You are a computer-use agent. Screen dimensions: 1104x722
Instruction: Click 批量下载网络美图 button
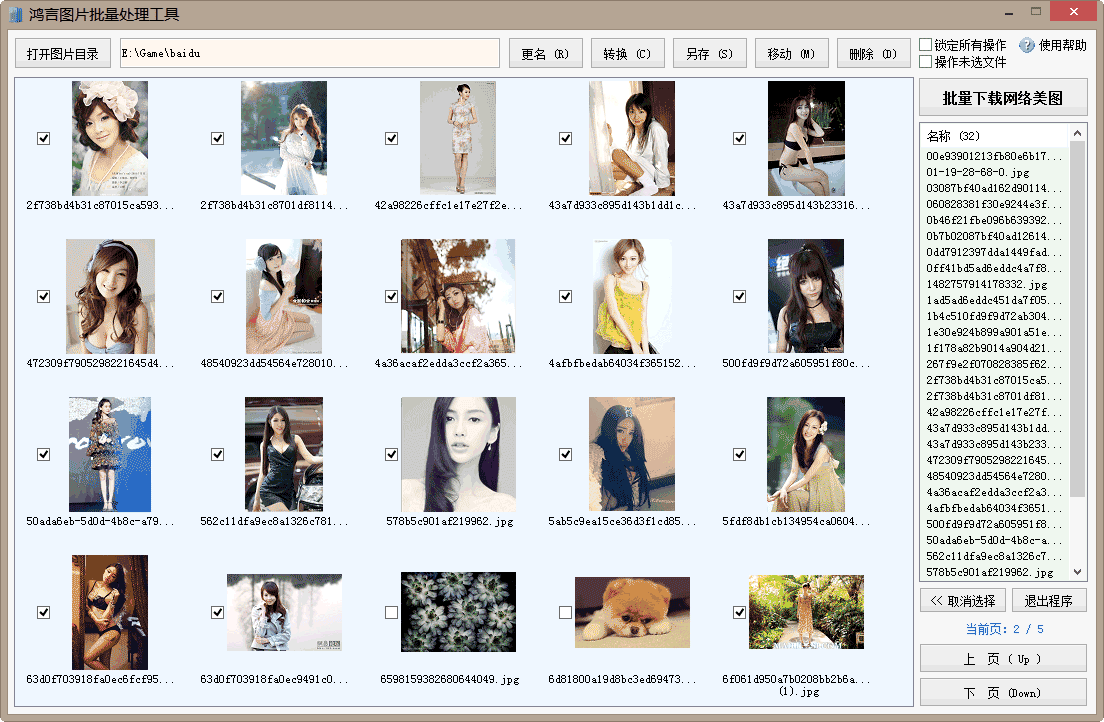click(1003, 98)
